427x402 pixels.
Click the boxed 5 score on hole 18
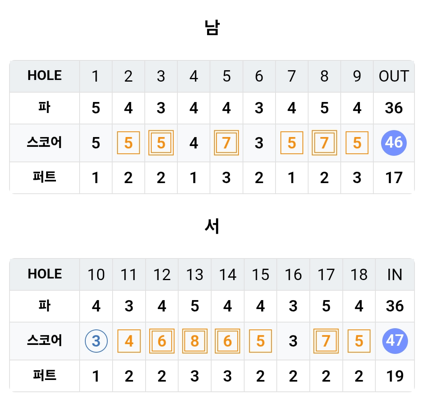359,341
